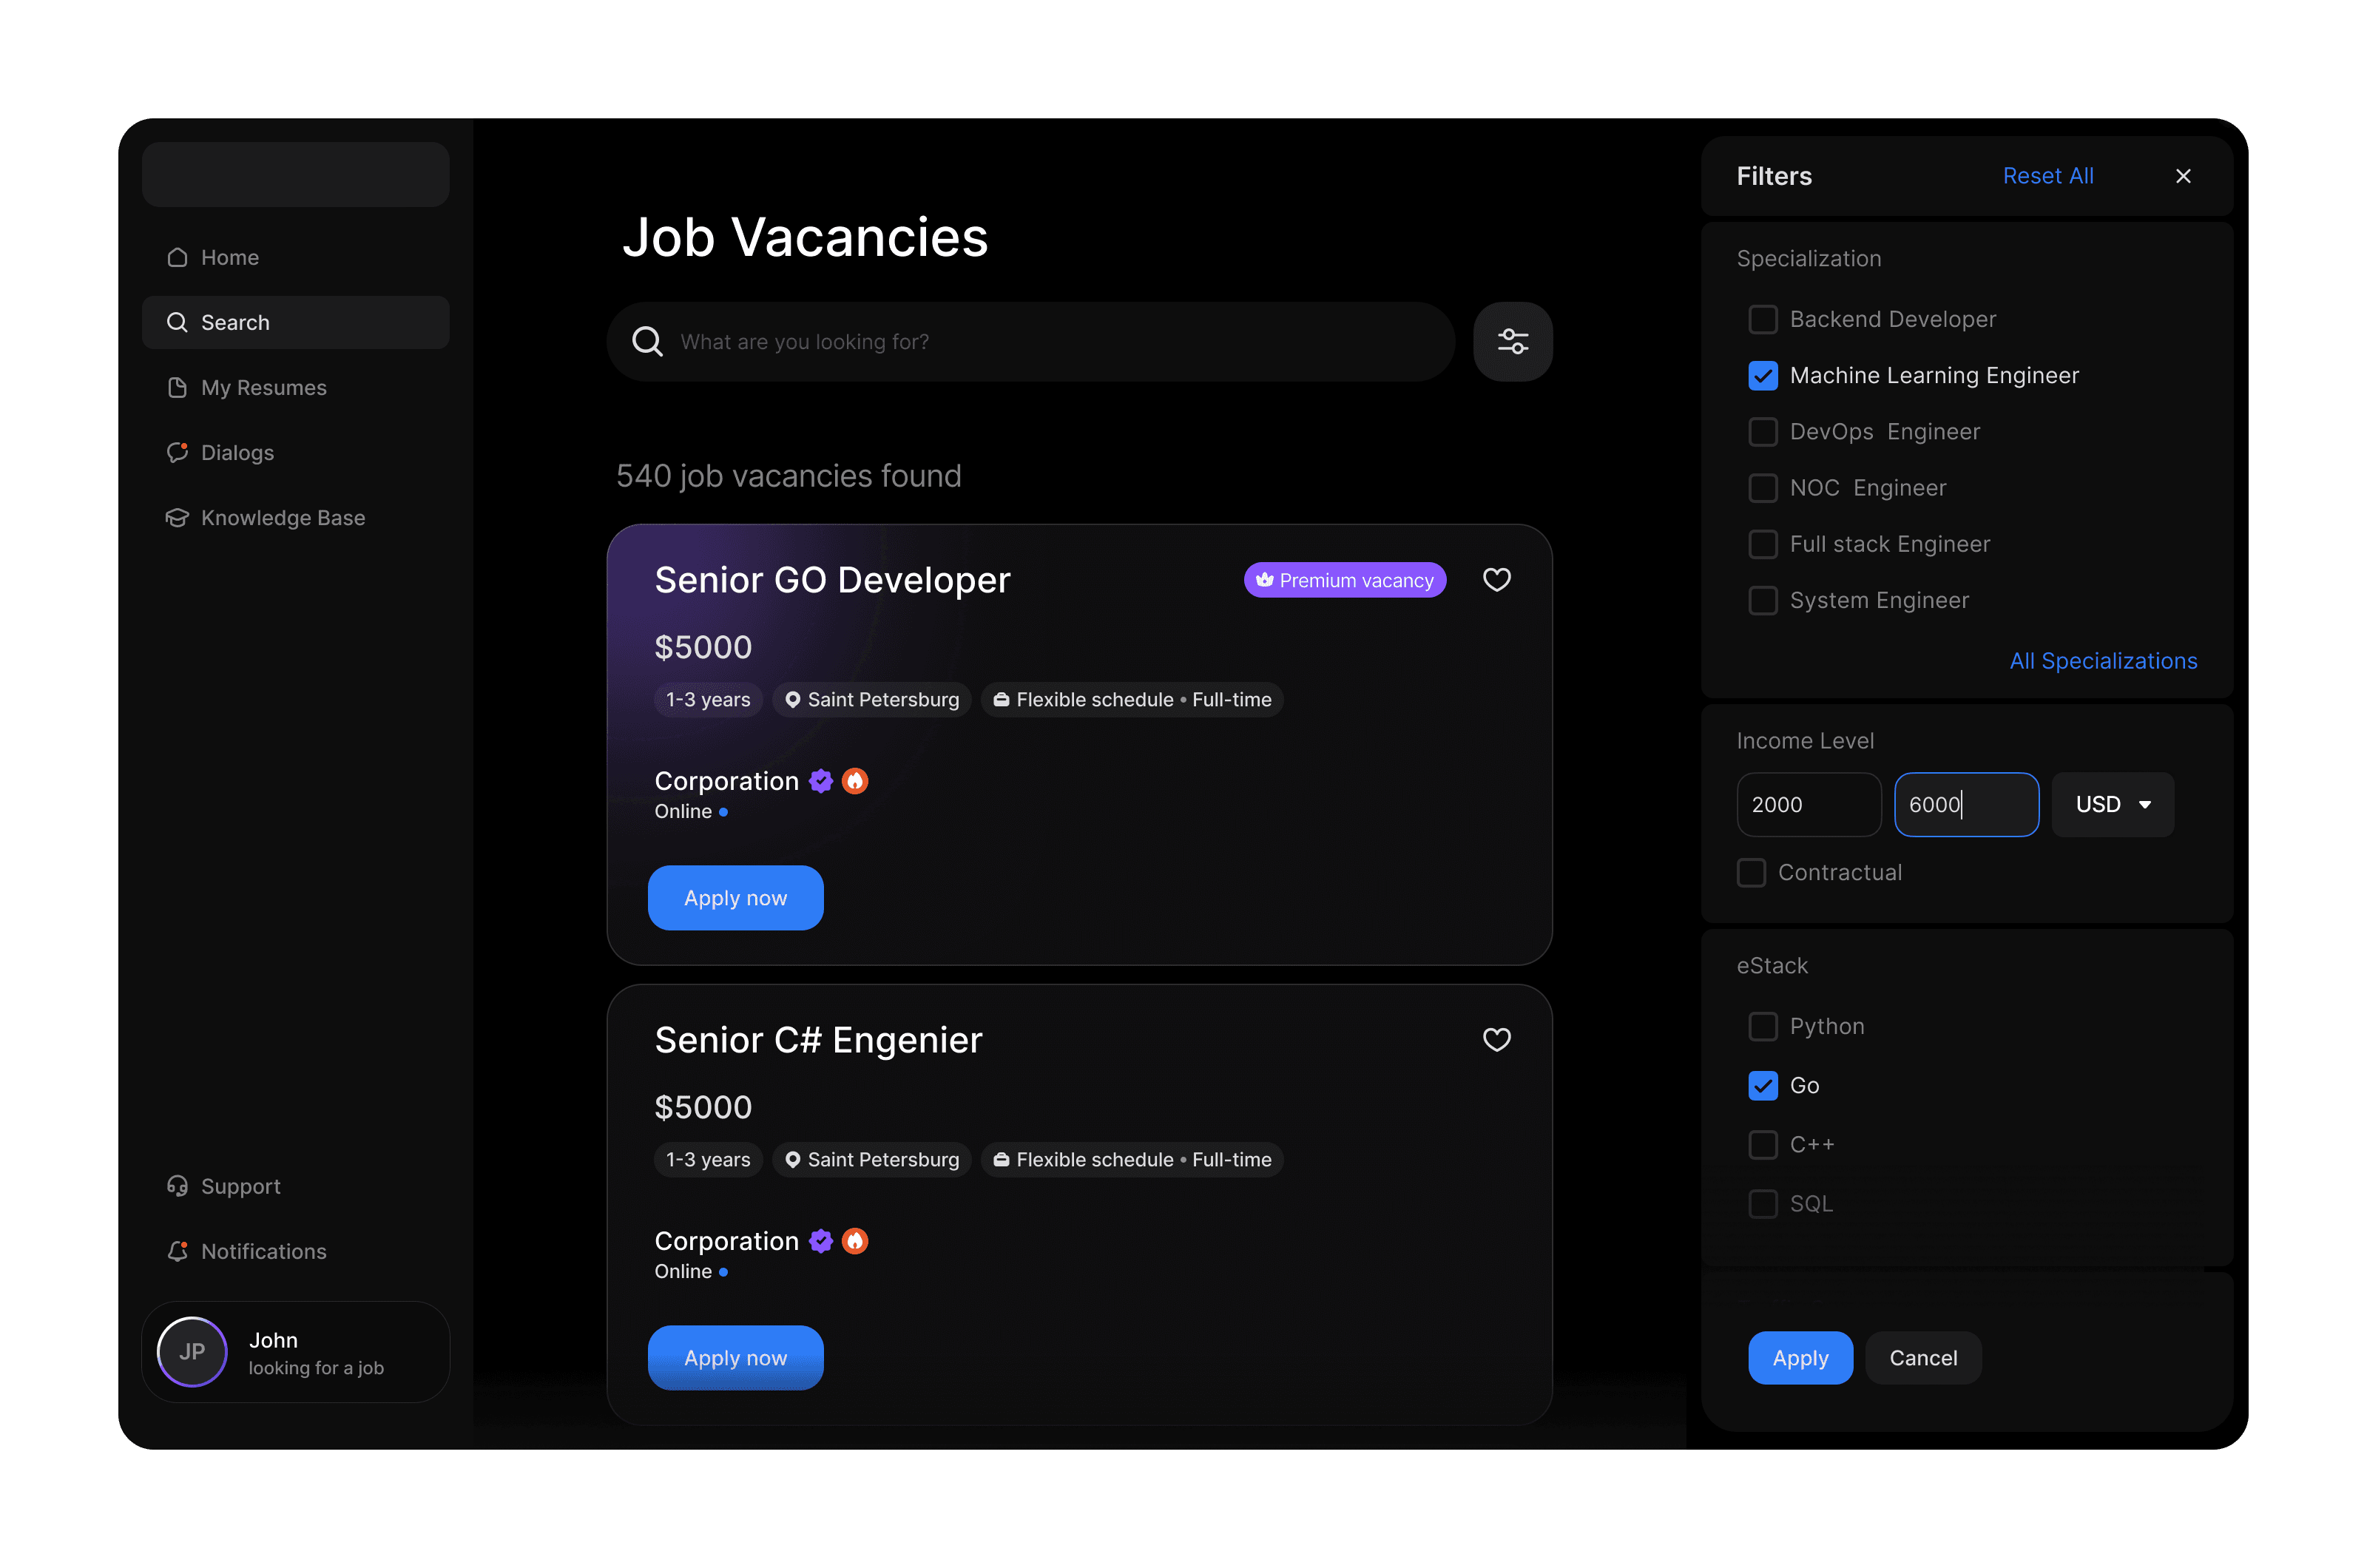Toggle the Contractual checkbox
Screen dimensions: 2367x1568
click(x=1751, y=873)
